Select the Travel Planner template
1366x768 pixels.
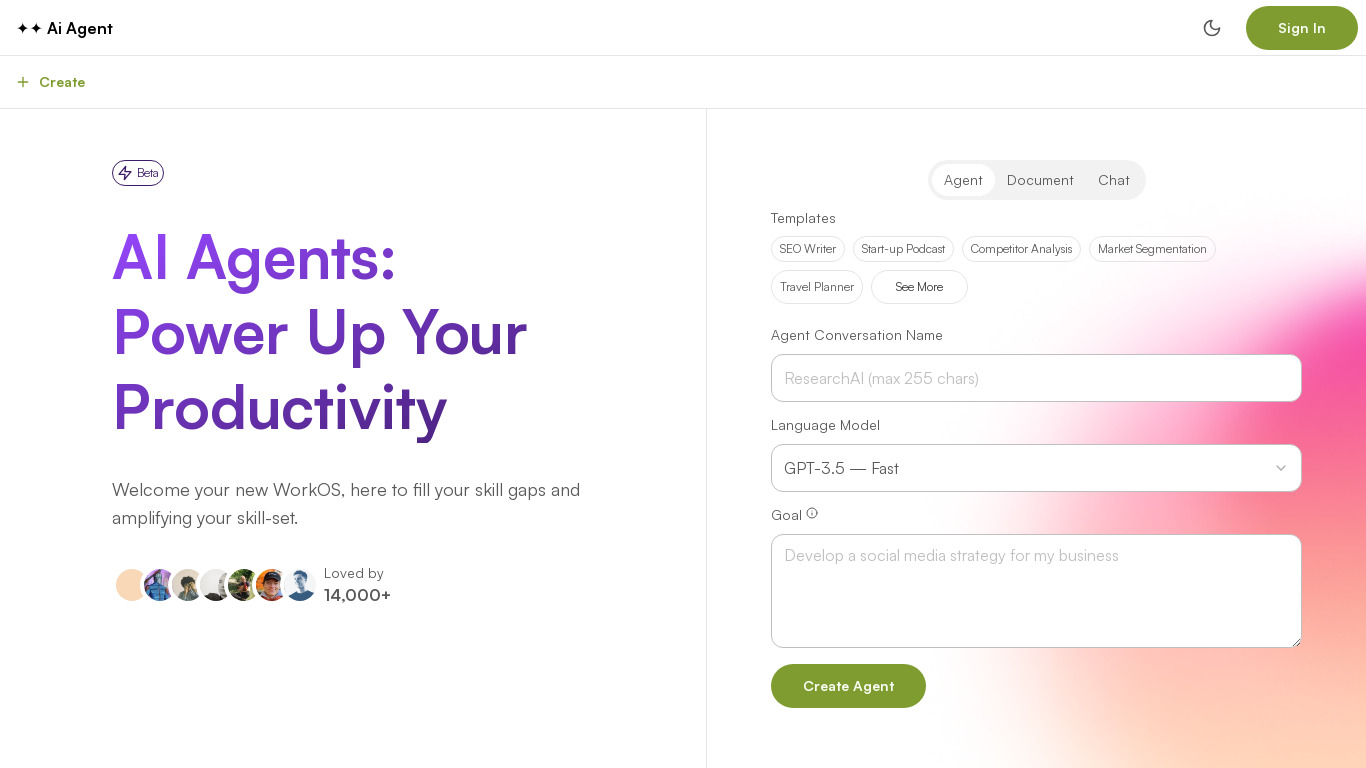(817, 287)
